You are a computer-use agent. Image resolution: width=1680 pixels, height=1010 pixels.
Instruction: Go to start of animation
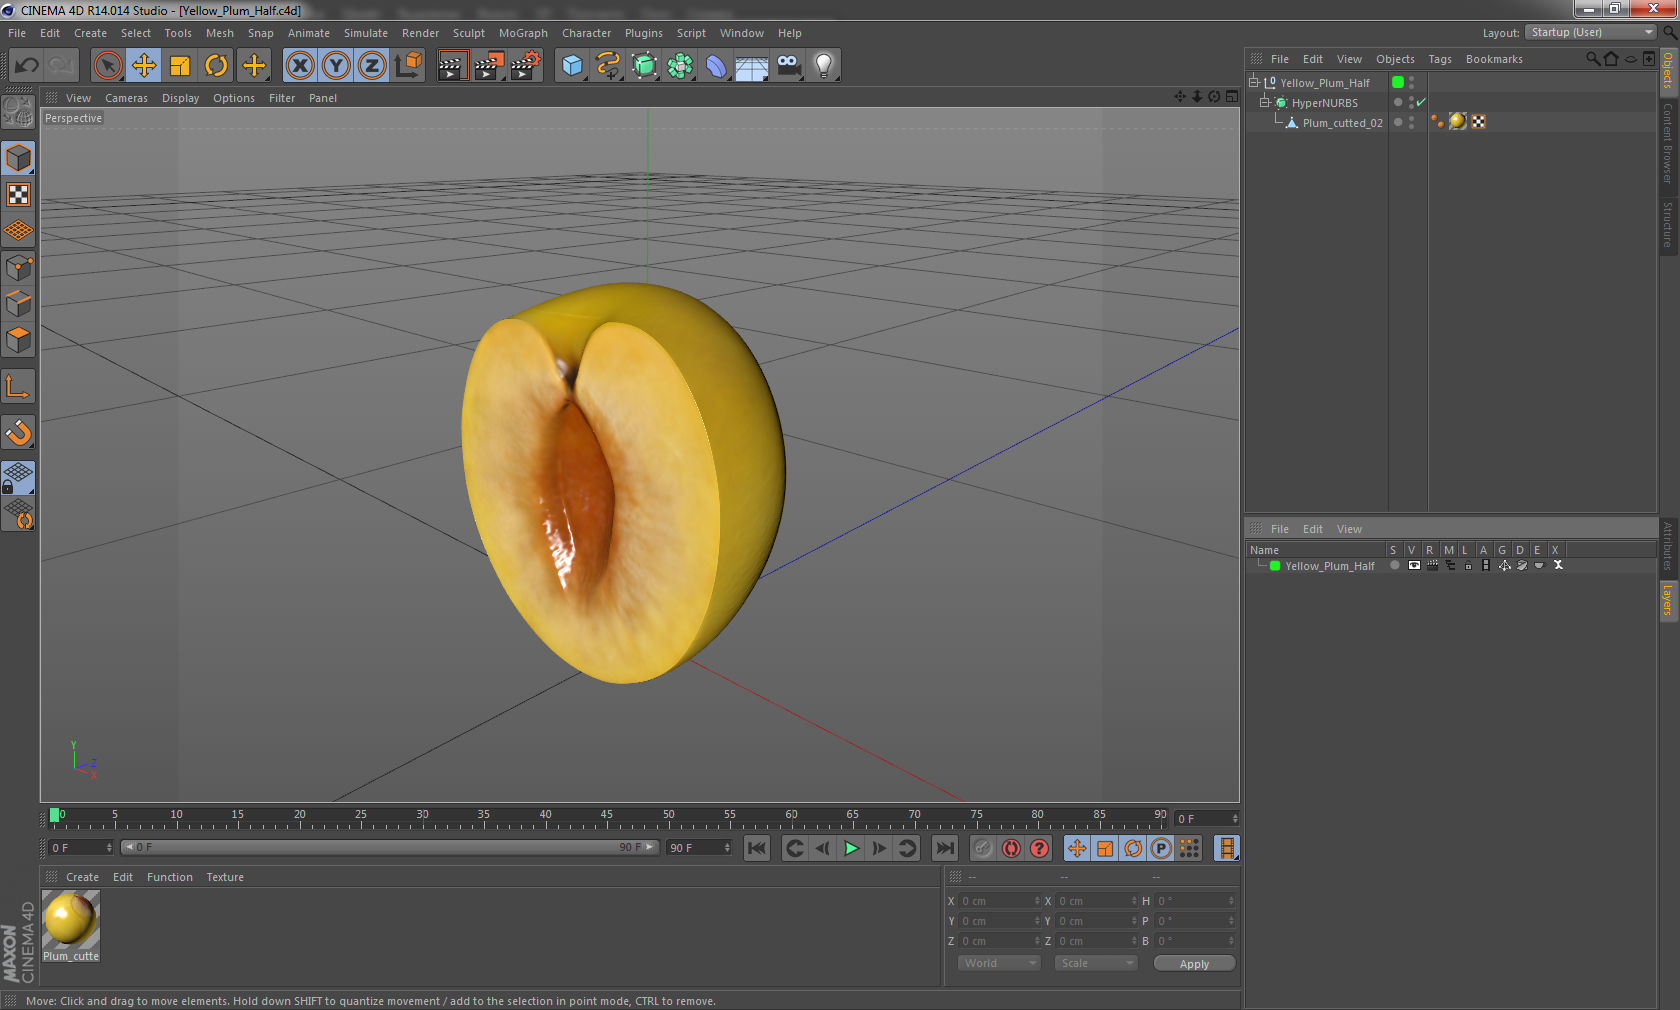[757, 848]
